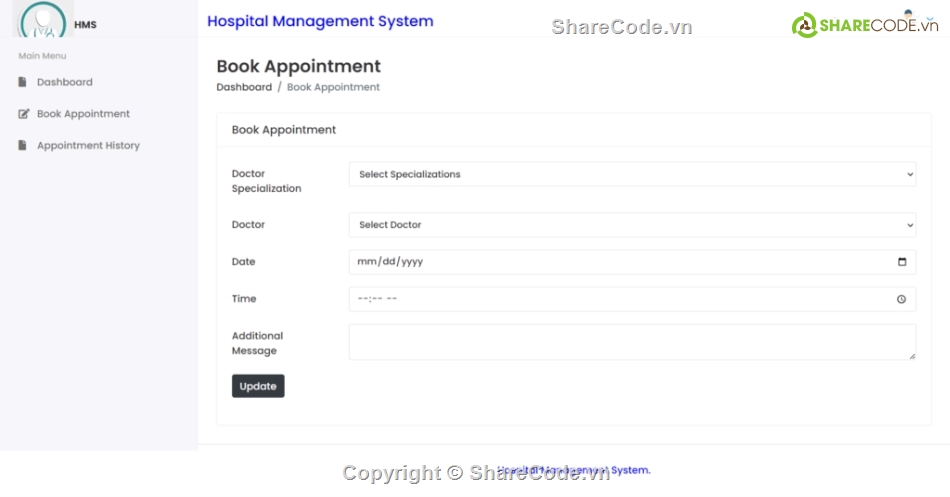This screenshot has height=497, width=950.
Task: Click the user avatar at top right
Action: pos(908,15)
